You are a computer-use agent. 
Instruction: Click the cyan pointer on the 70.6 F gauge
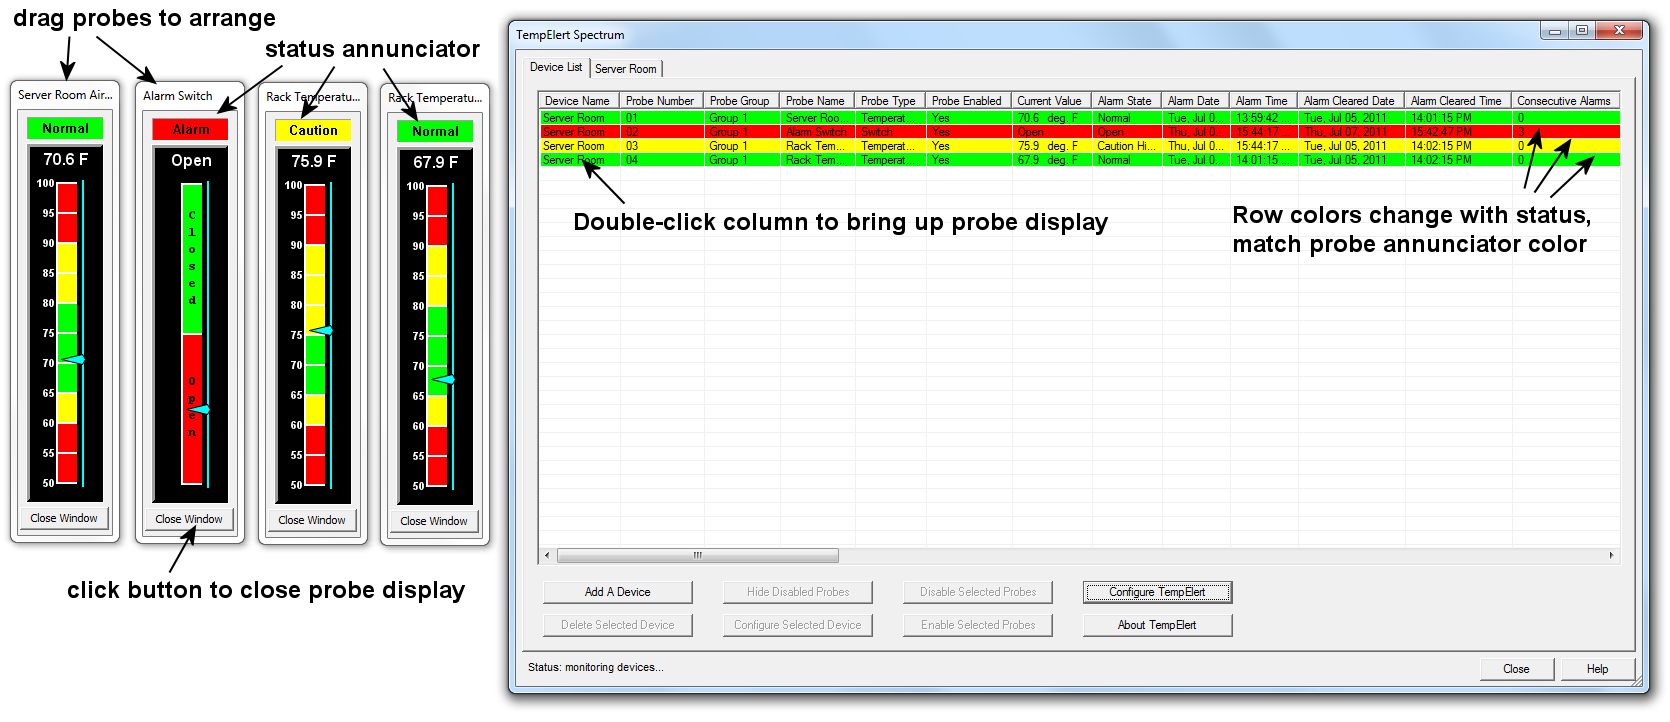(x=74, y=359)
